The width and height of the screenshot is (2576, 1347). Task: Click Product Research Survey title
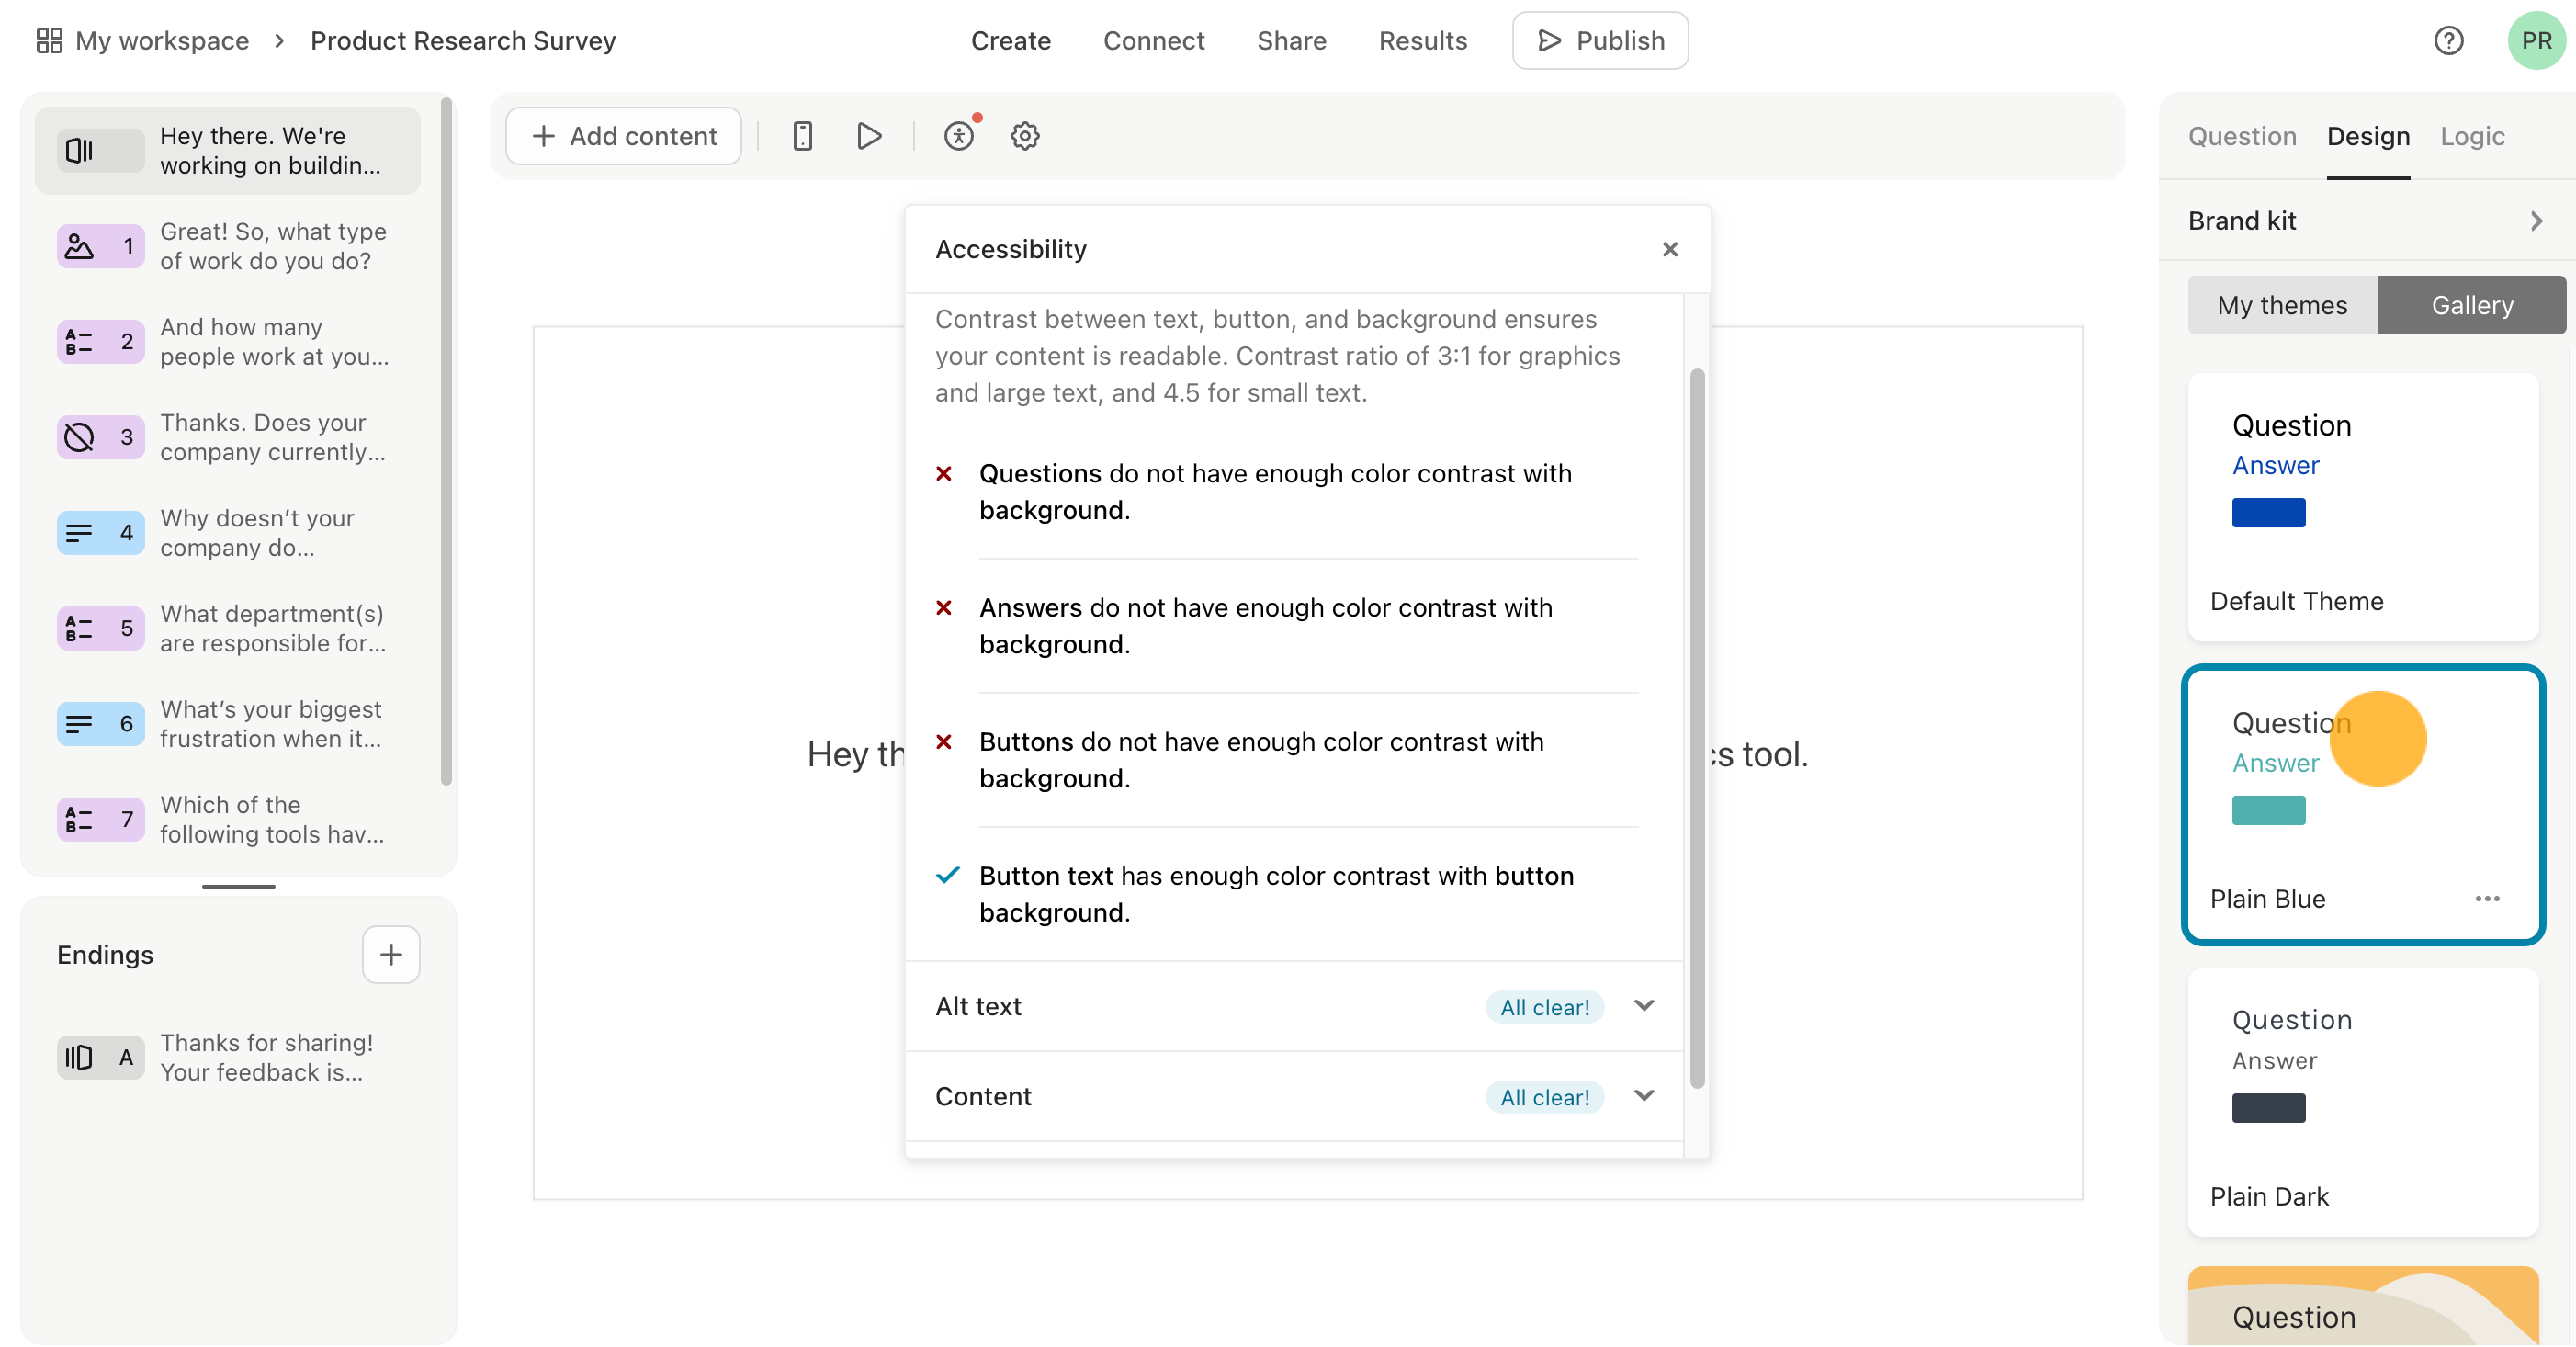click(463, 40)
